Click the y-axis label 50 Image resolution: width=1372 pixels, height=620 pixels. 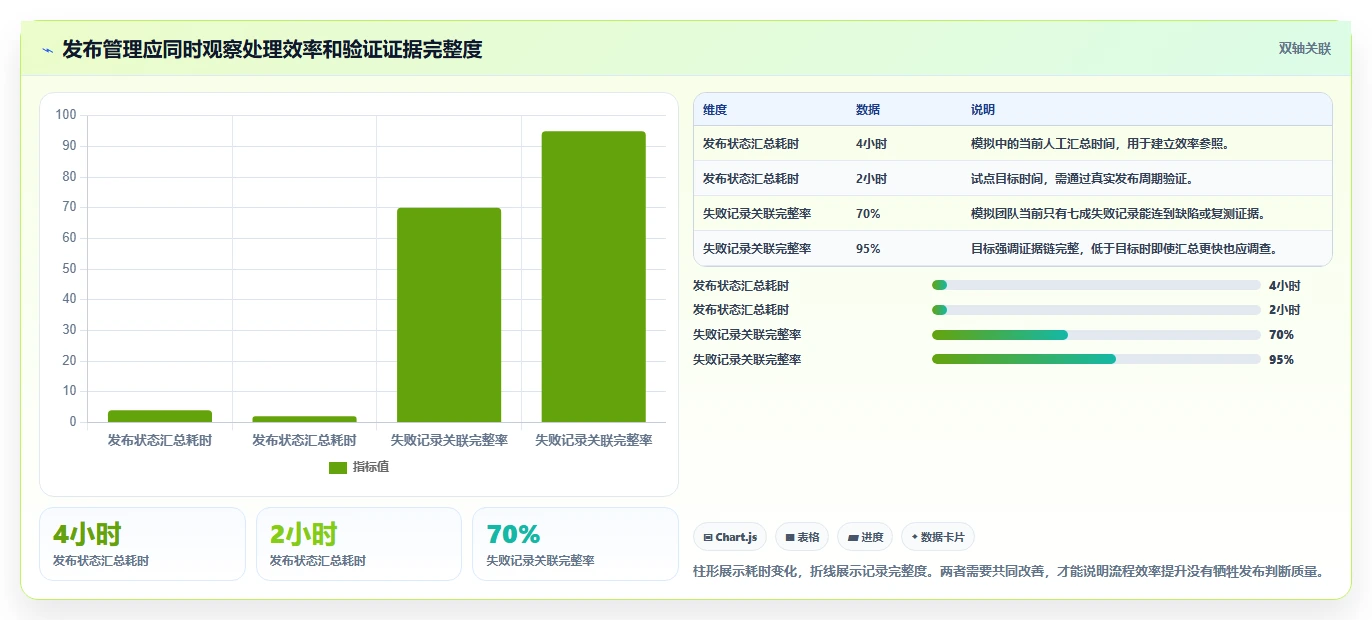(x=69, y=269)
